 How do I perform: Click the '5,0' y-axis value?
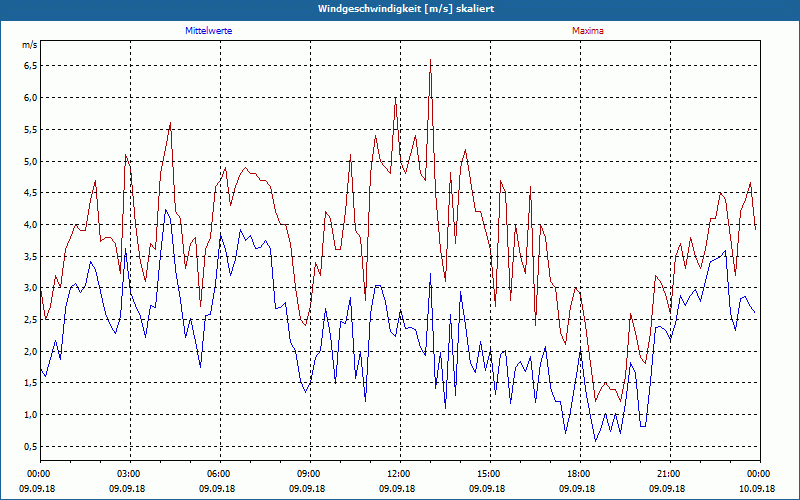[31, 161]
